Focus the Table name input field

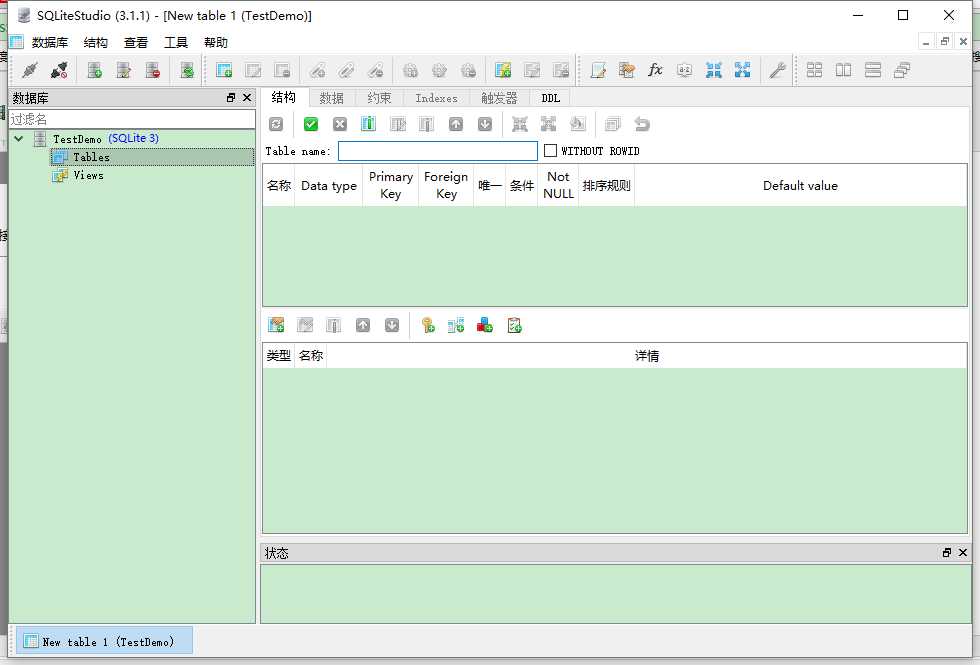click(x=438, y=151)
